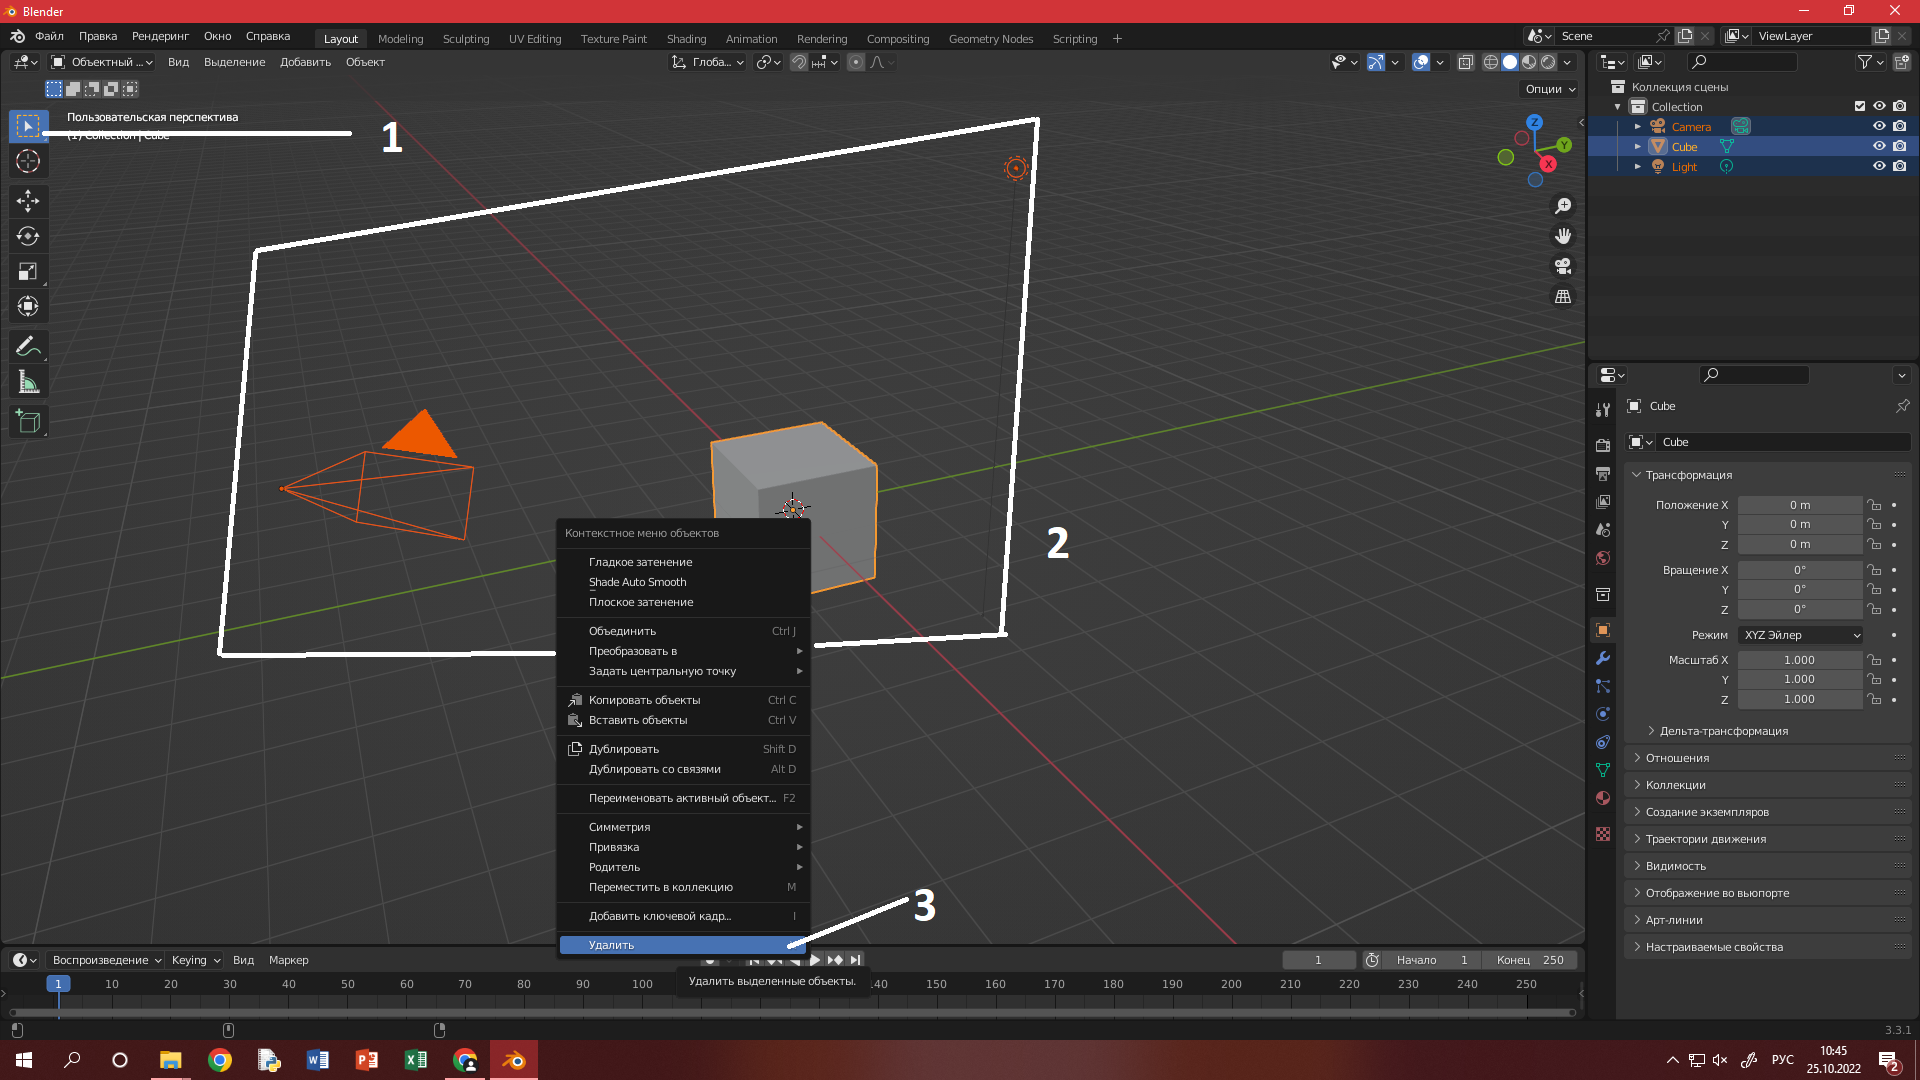Select Shade Auto Smooth menu entry
The width and height of the screenshot is (1920, 1080).
tap(684, 582)
